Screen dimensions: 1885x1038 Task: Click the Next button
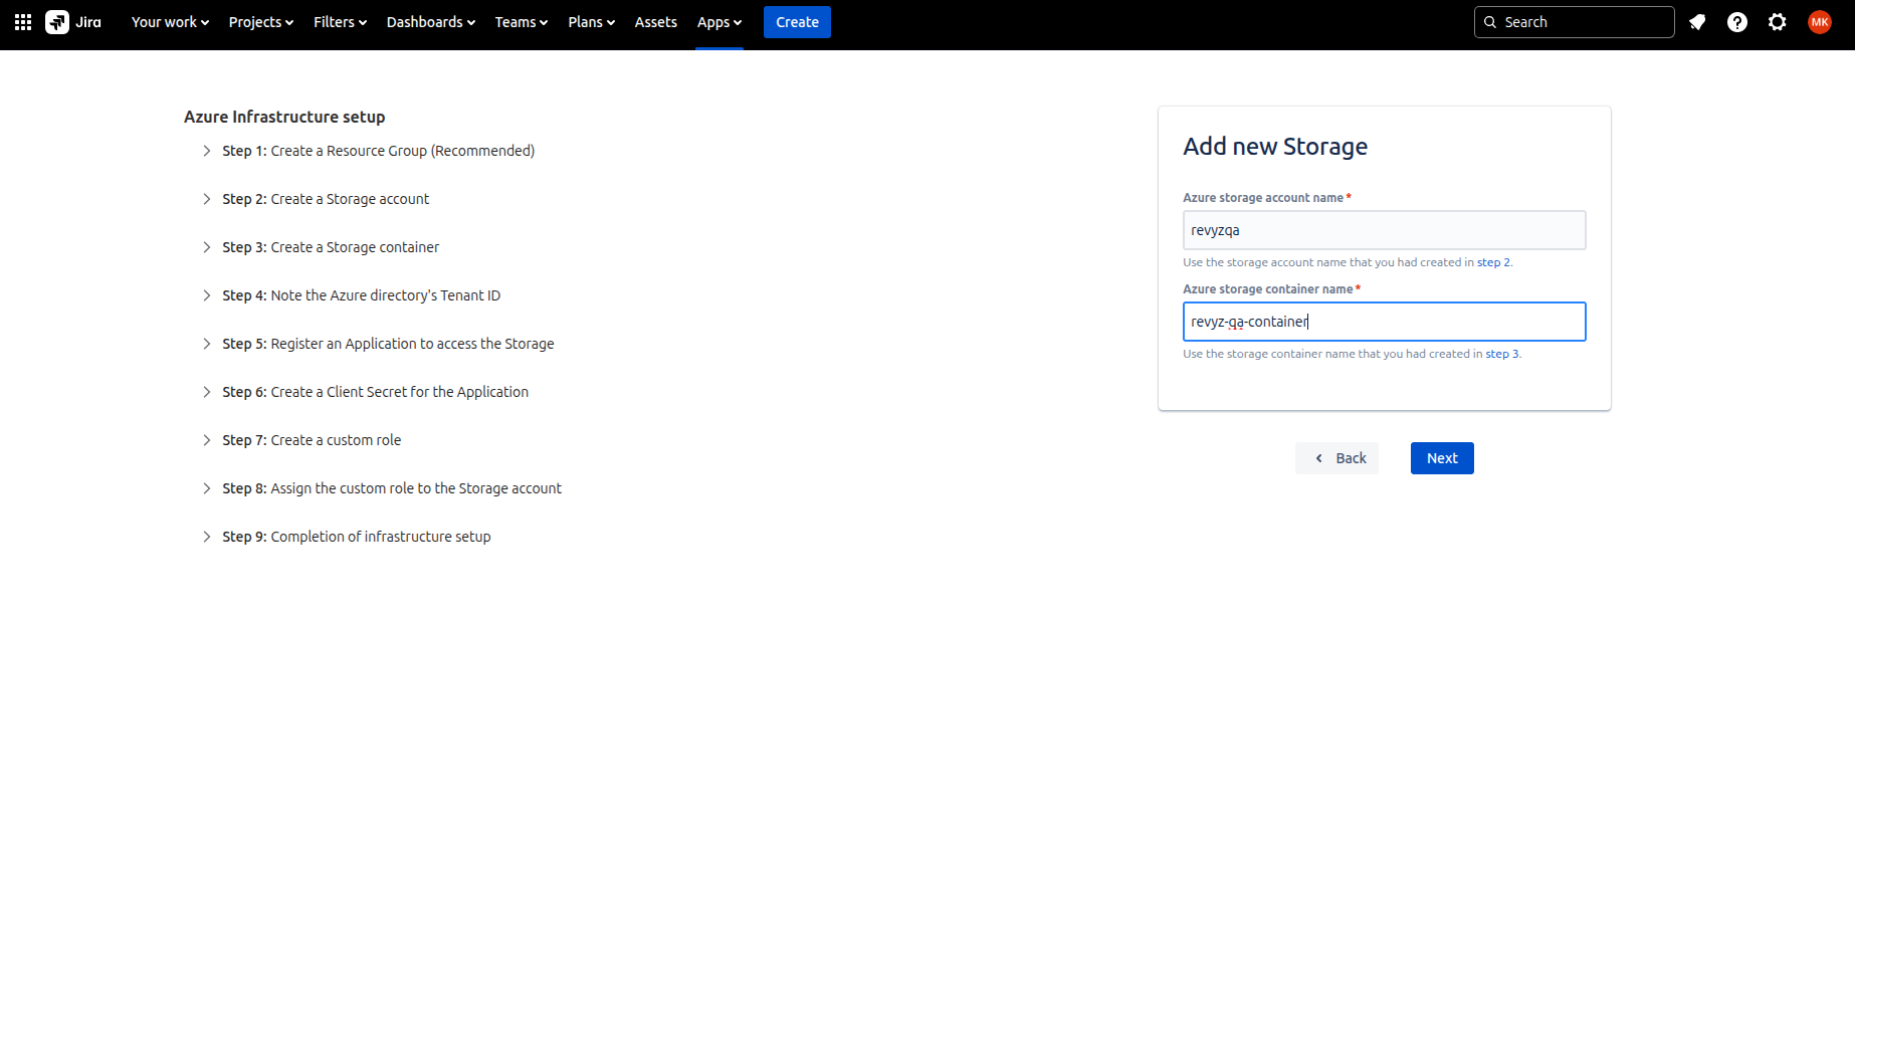pos(1441,458)
